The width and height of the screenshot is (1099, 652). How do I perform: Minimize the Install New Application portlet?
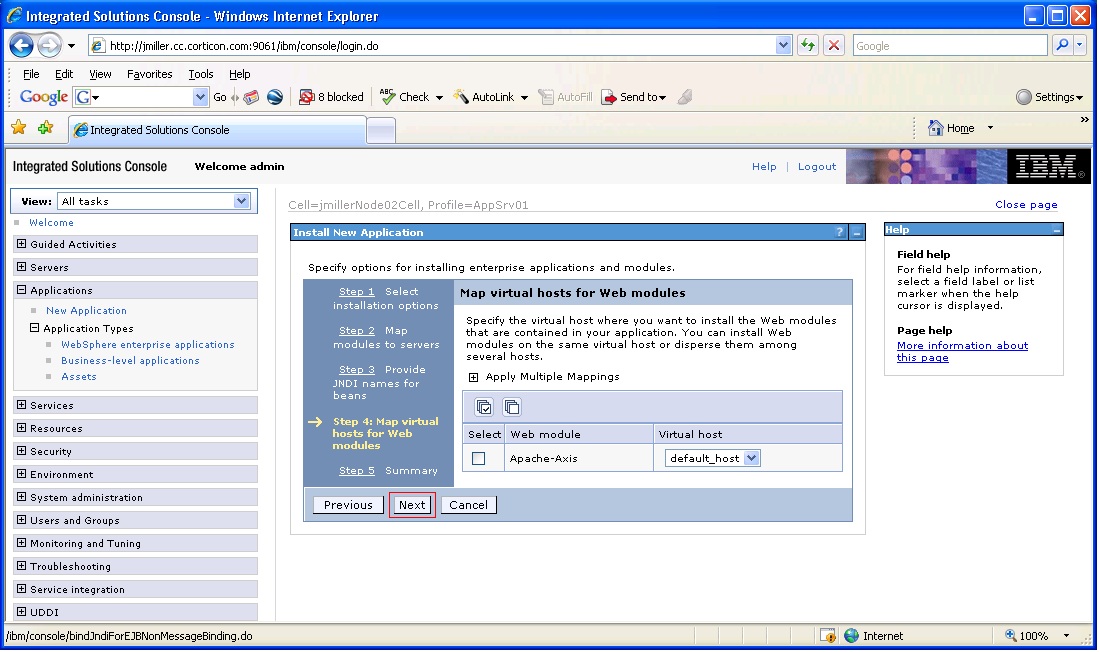tap(856, 232)
